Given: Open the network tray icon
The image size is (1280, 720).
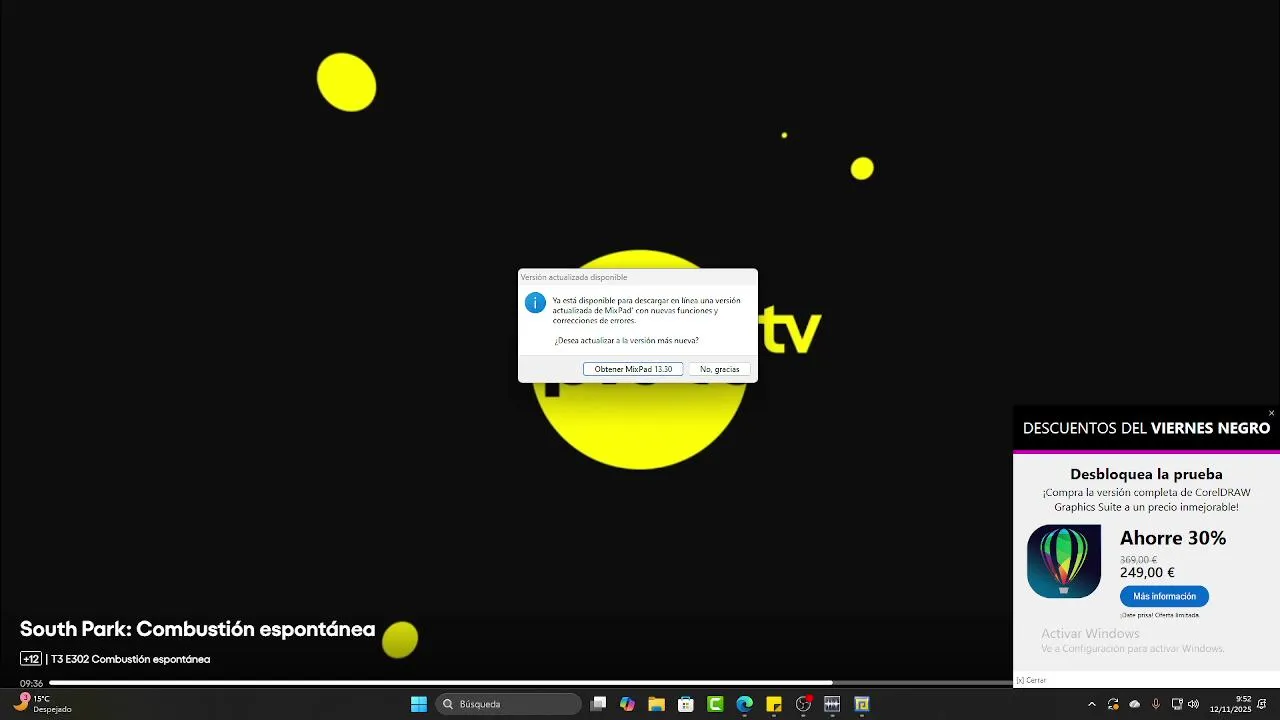Looking at the screenshot, I should [1177, 704].
